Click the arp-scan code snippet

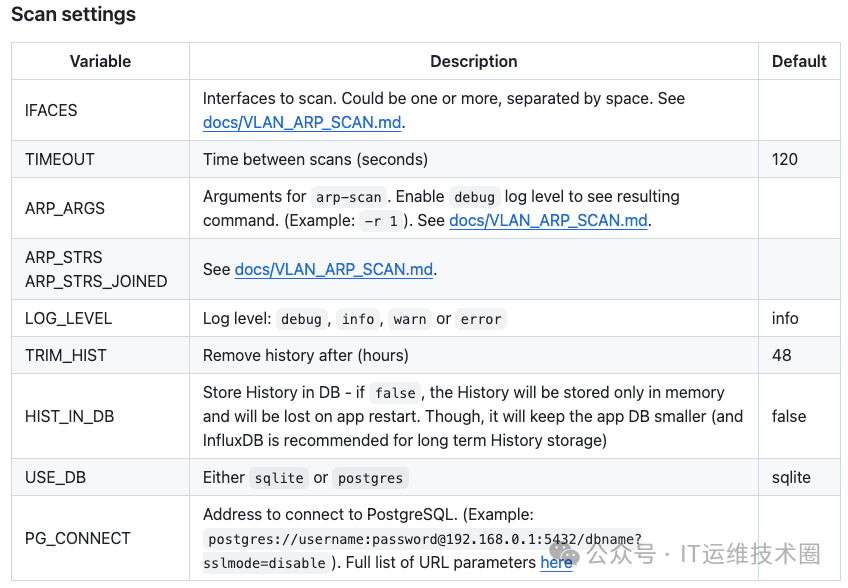point(349,197)
